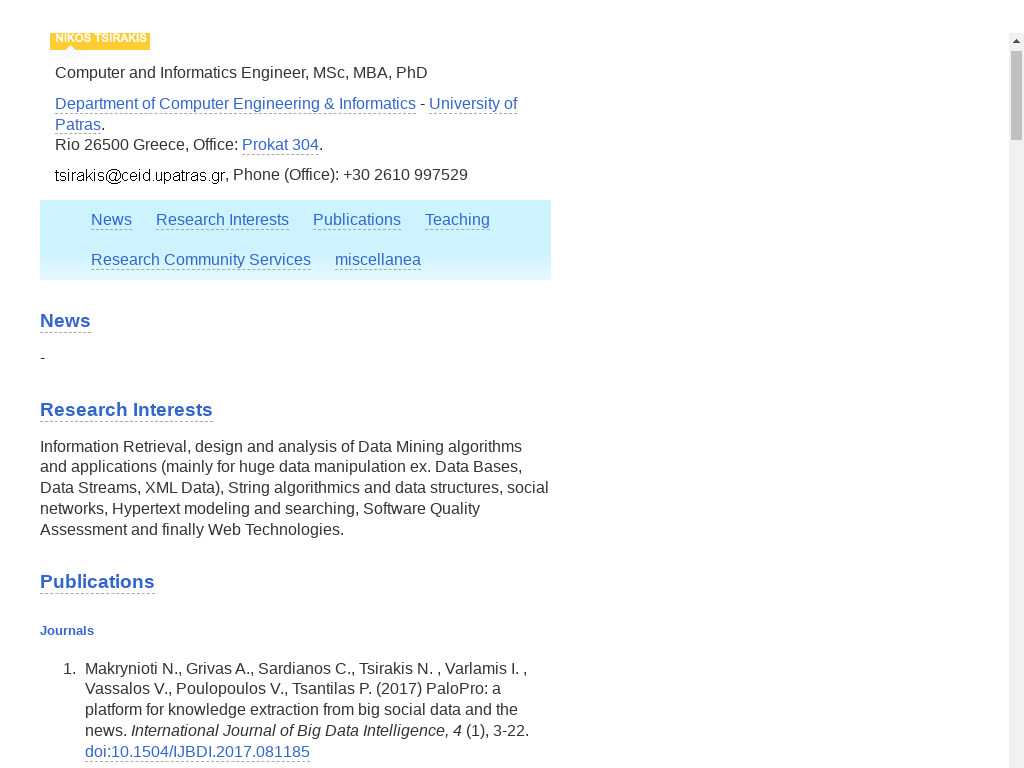Click the Journals subheading
Screen dimensions: 1024x768
click(x=67, y=631)
